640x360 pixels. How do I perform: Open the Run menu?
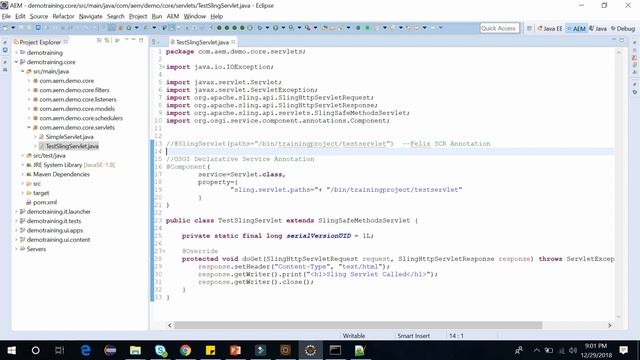(157, 16)
